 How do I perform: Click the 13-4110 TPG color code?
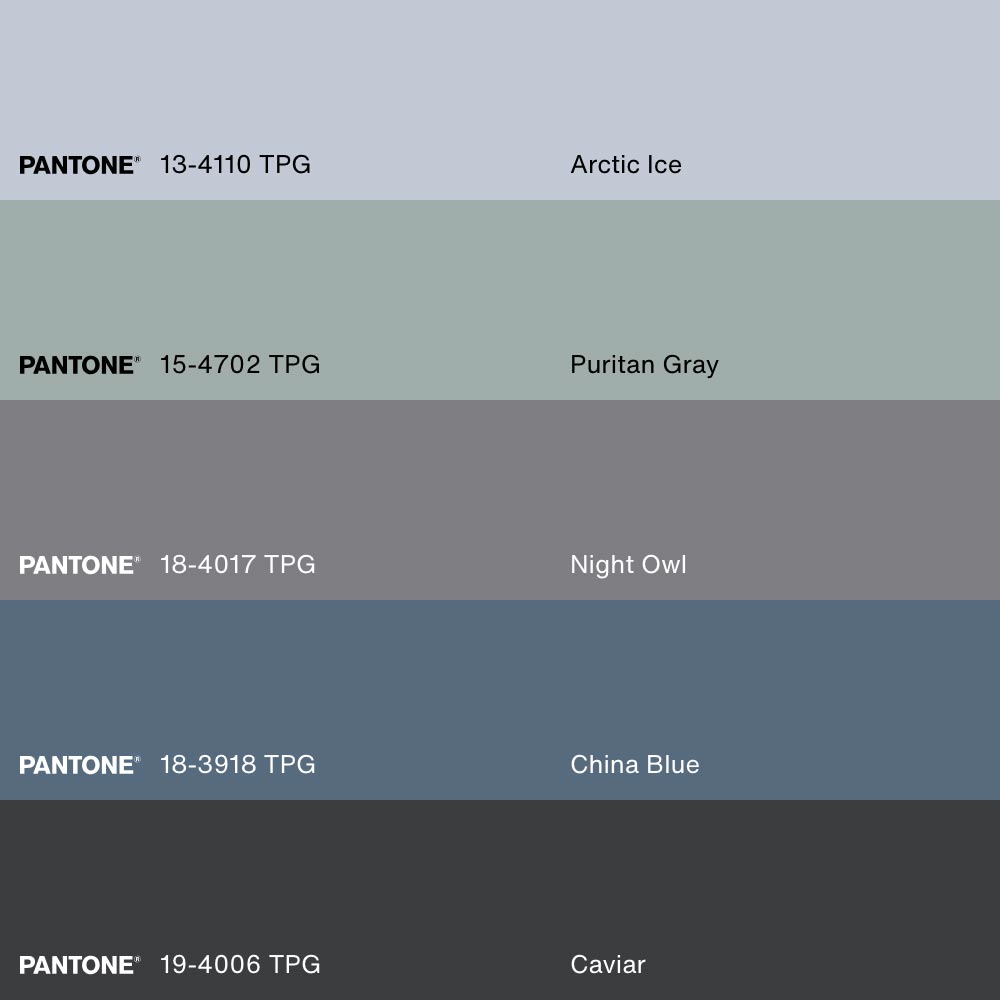[235, 165]
